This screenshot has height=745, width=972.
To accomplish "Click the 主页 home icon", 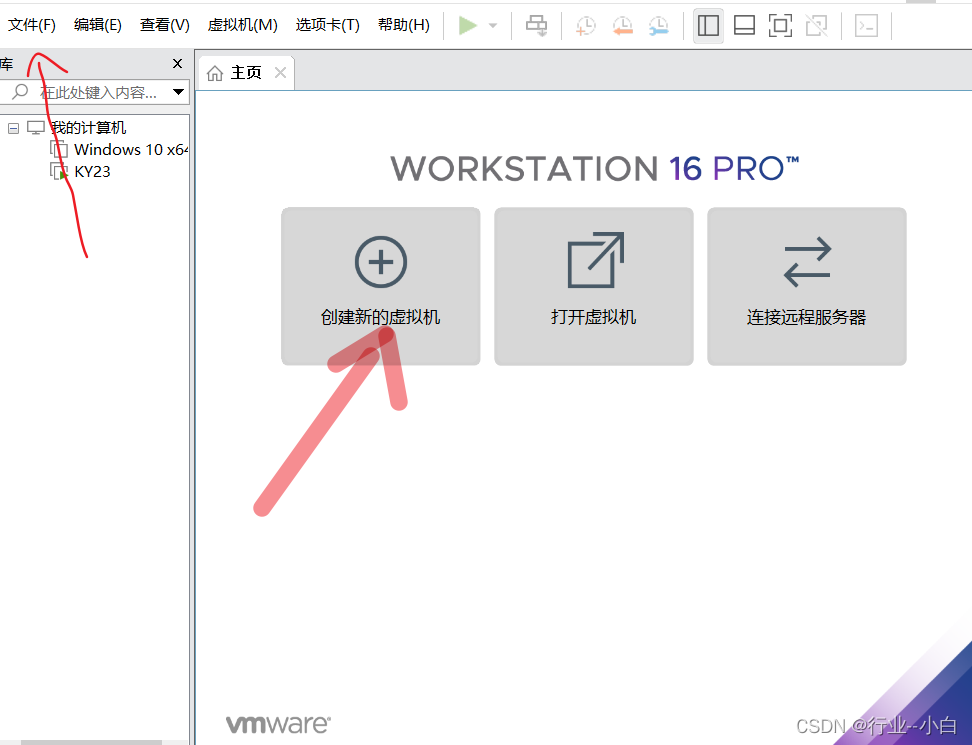I will [x=214, y=73].
